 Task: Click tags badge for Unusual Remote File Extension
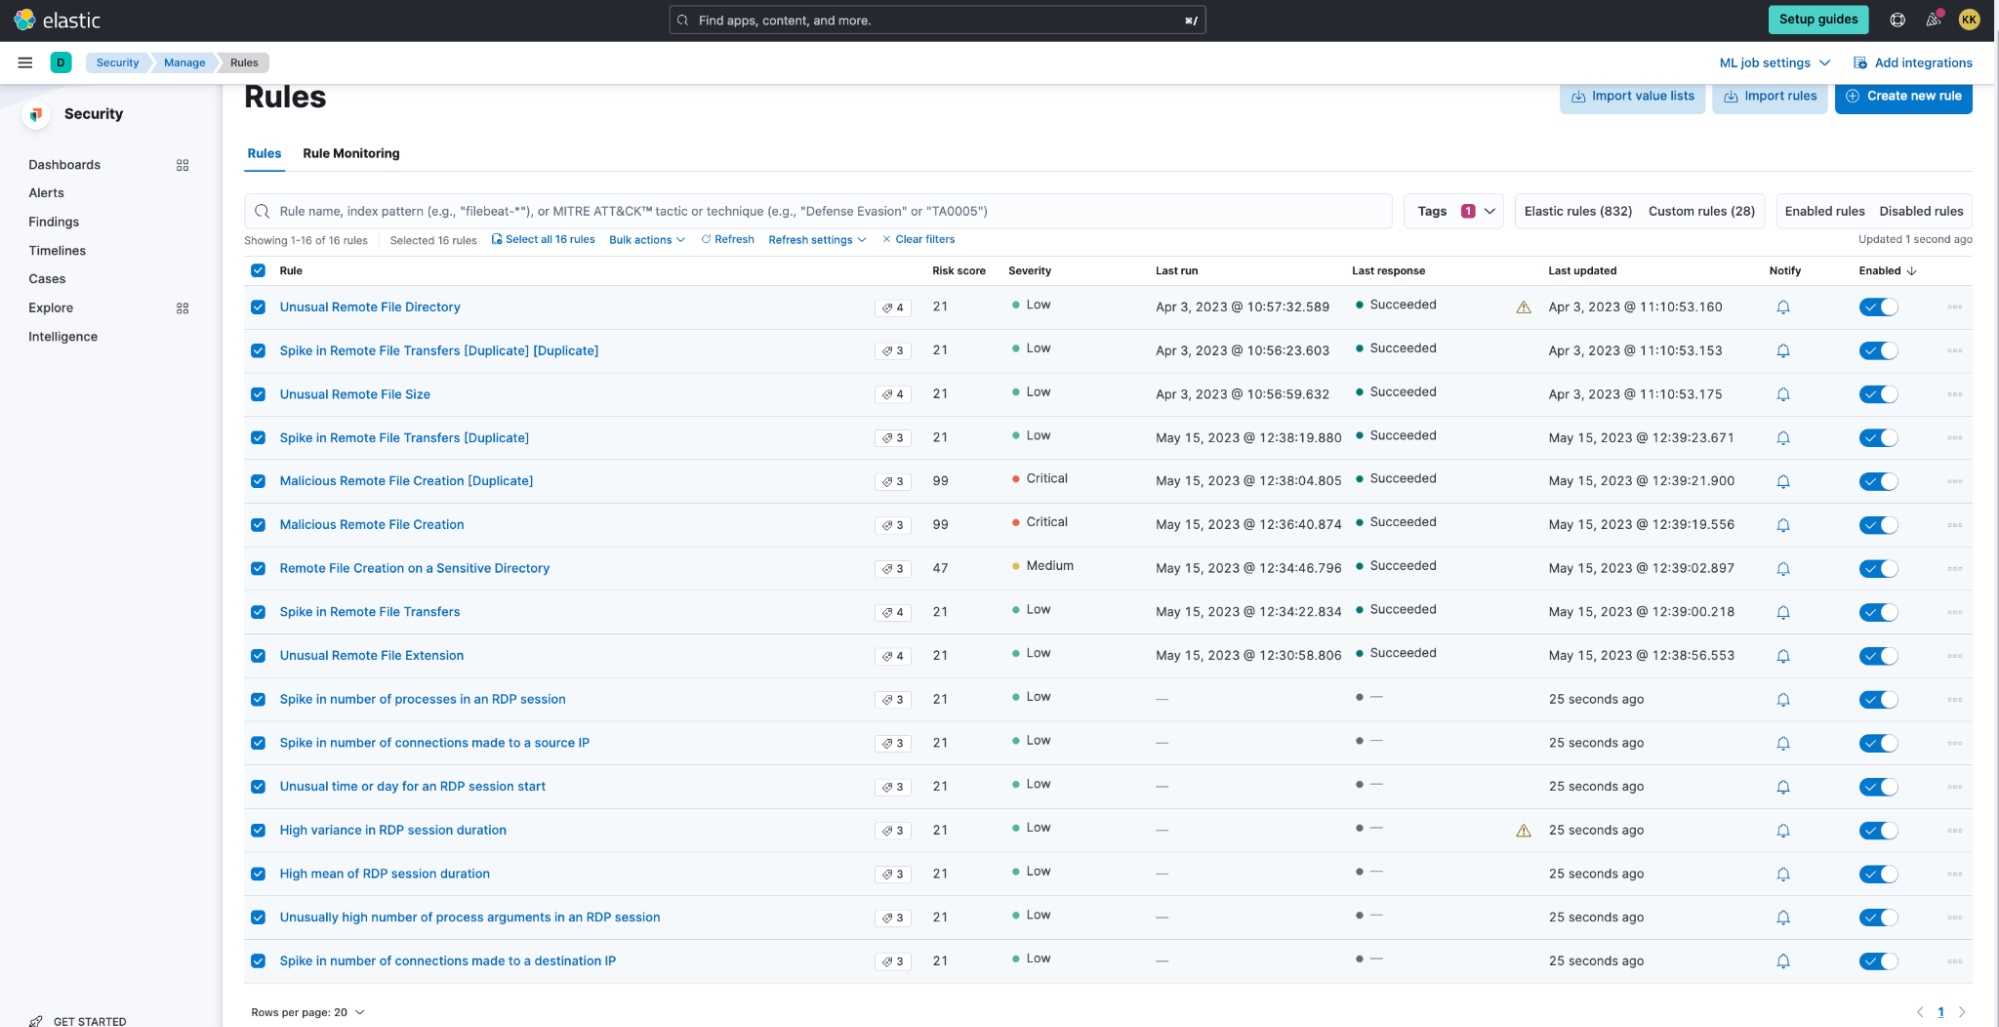click(x=892, y=656)
